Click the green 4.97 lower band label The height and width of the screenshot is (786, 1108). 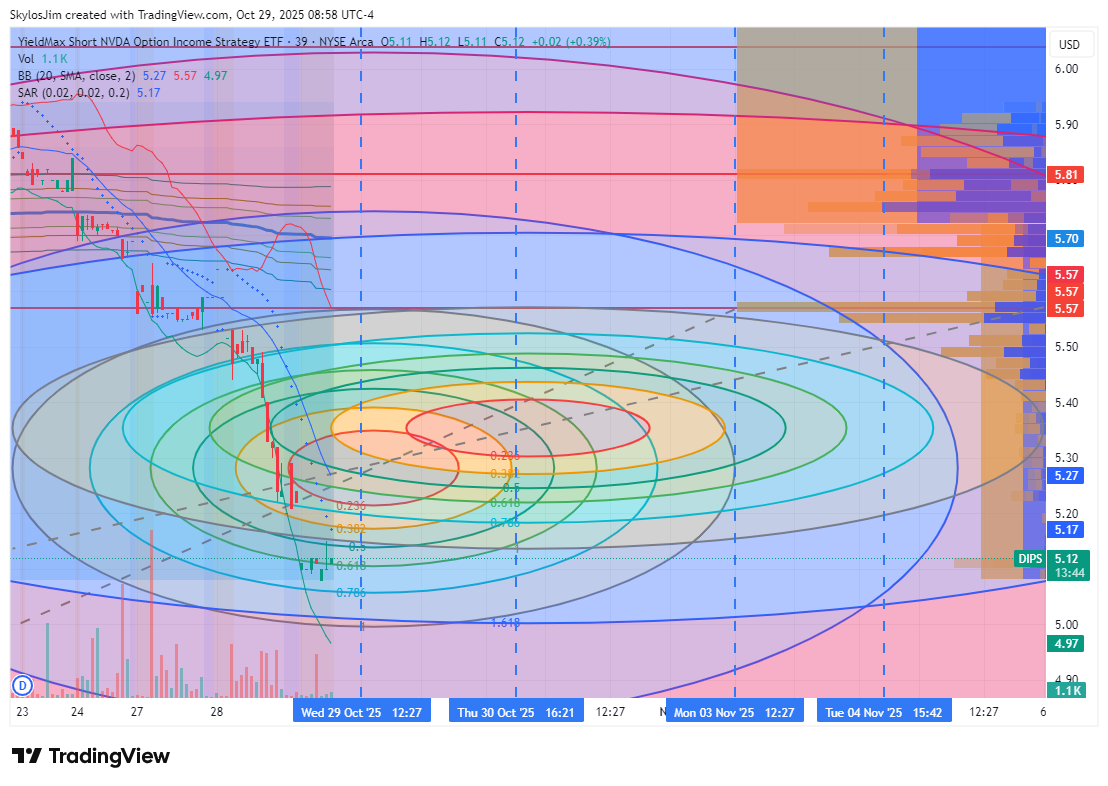1066,644
